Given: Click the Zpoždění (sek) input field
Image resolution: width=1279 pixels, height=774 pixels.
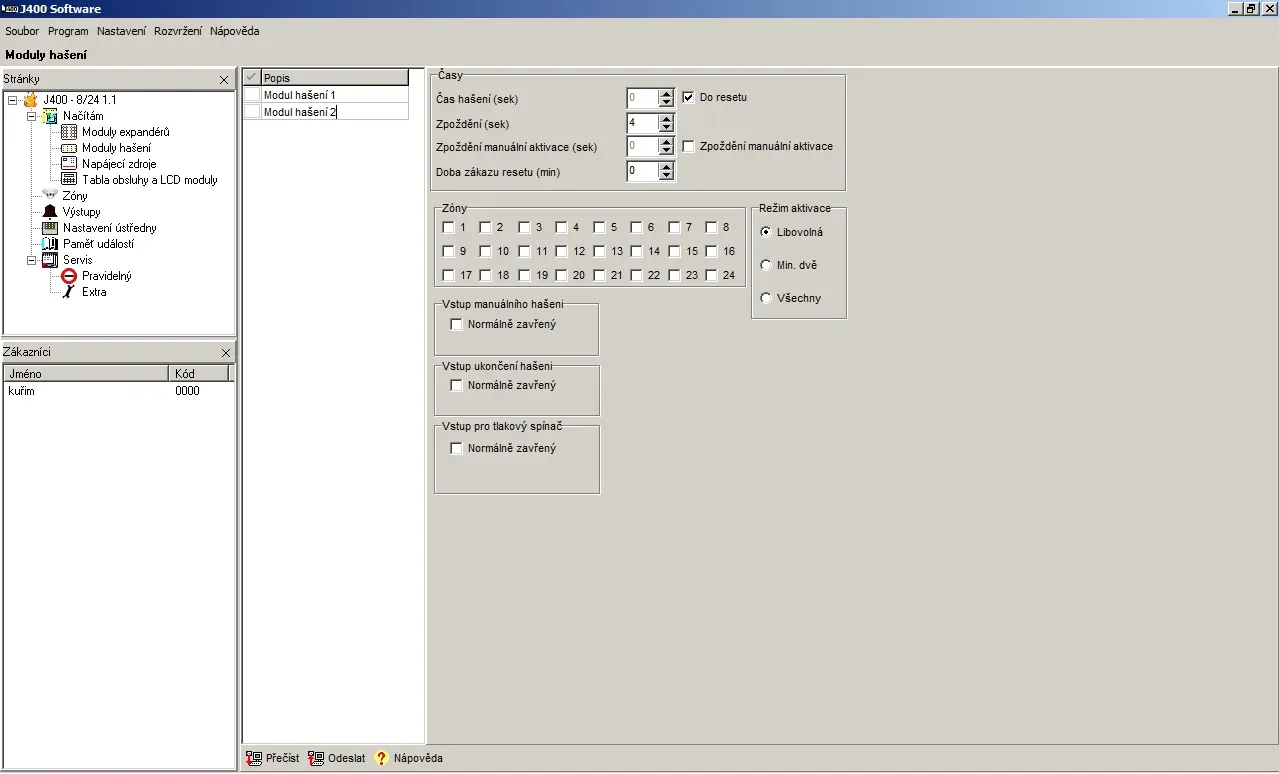Looking at the screenshot, I should (x=643, y=123).
